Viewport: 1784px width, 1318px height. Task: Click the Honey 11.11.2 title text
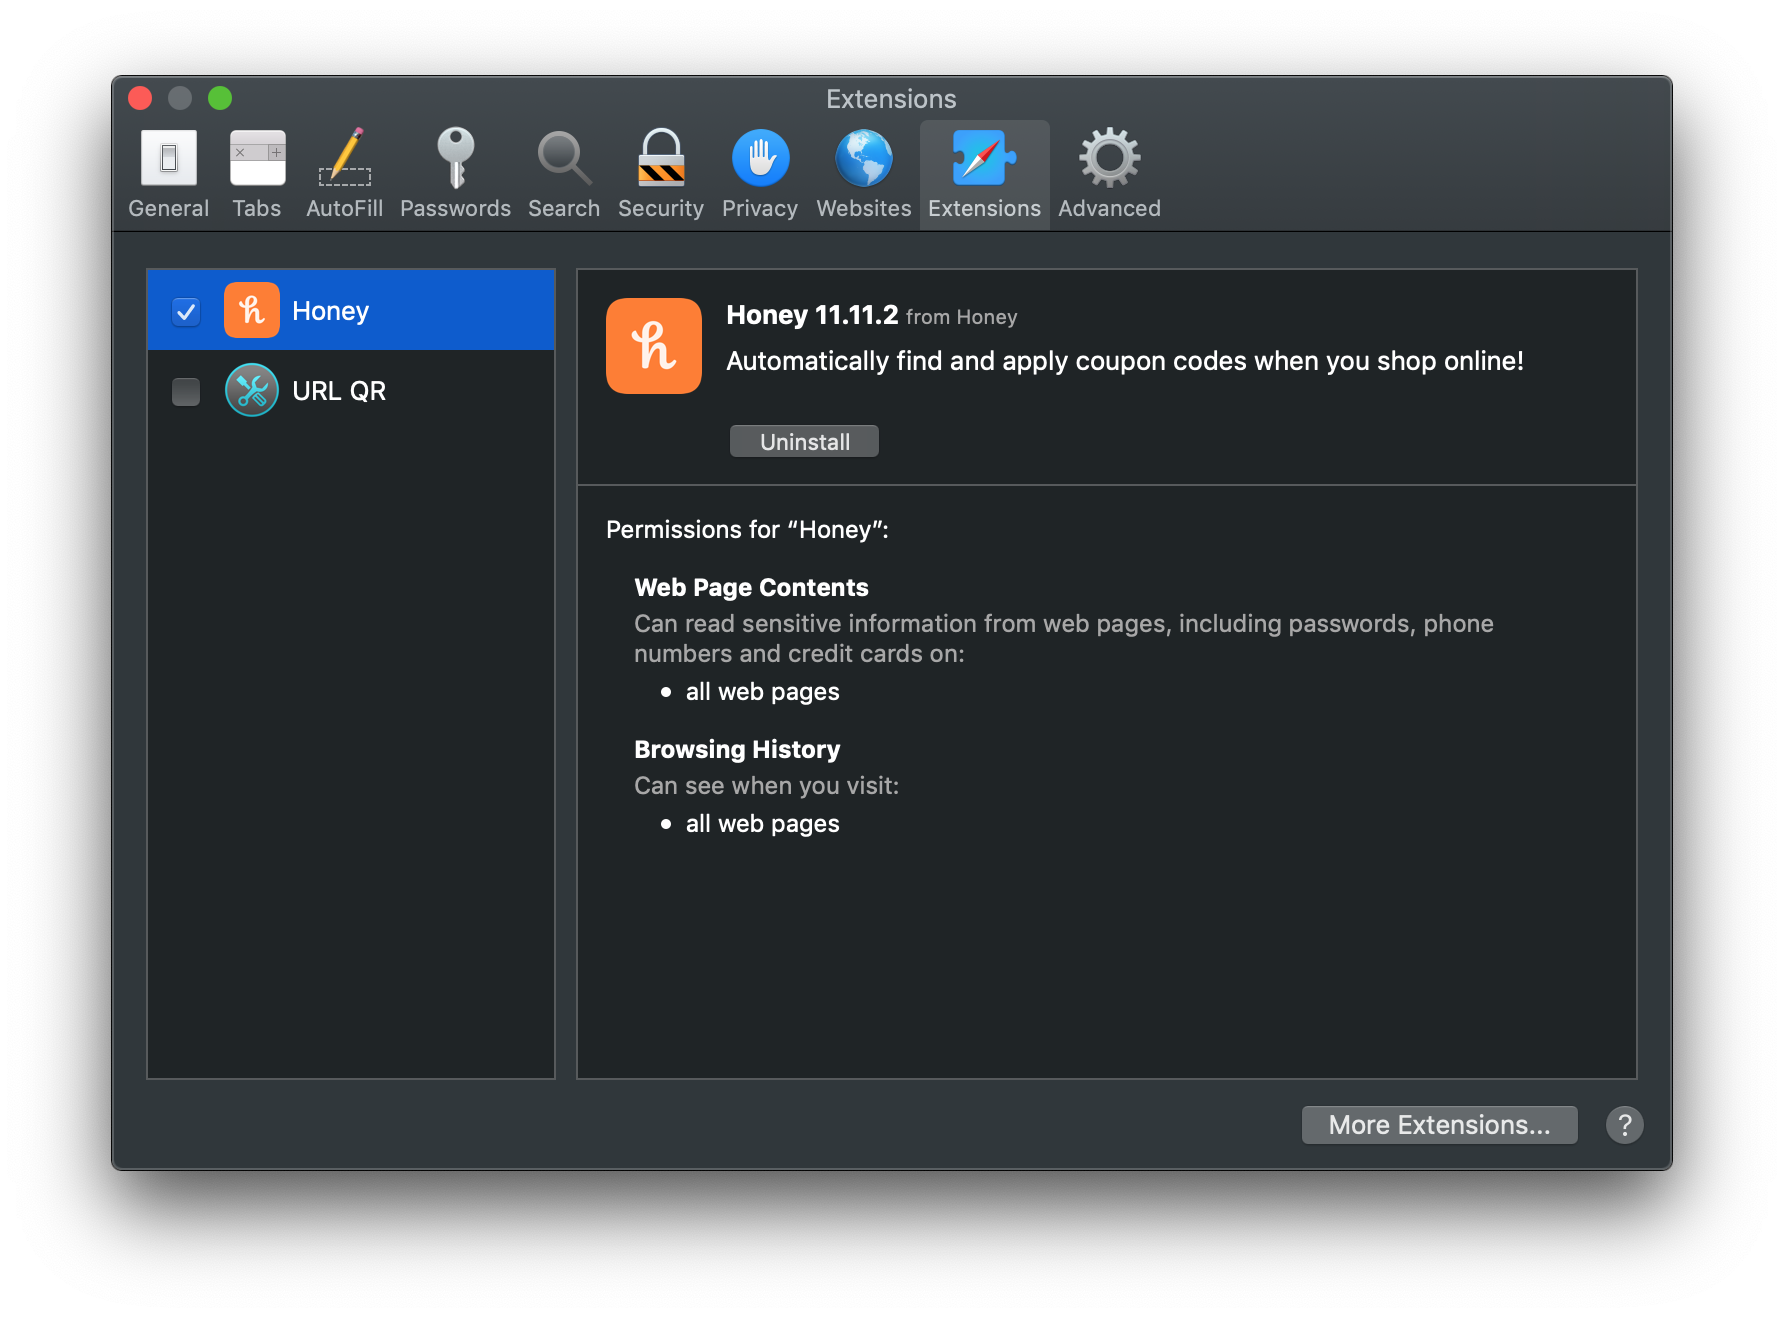[812, 315]
